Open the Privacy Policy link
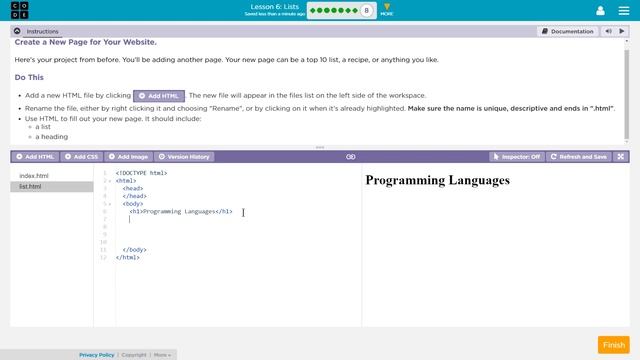 [97, 355]
